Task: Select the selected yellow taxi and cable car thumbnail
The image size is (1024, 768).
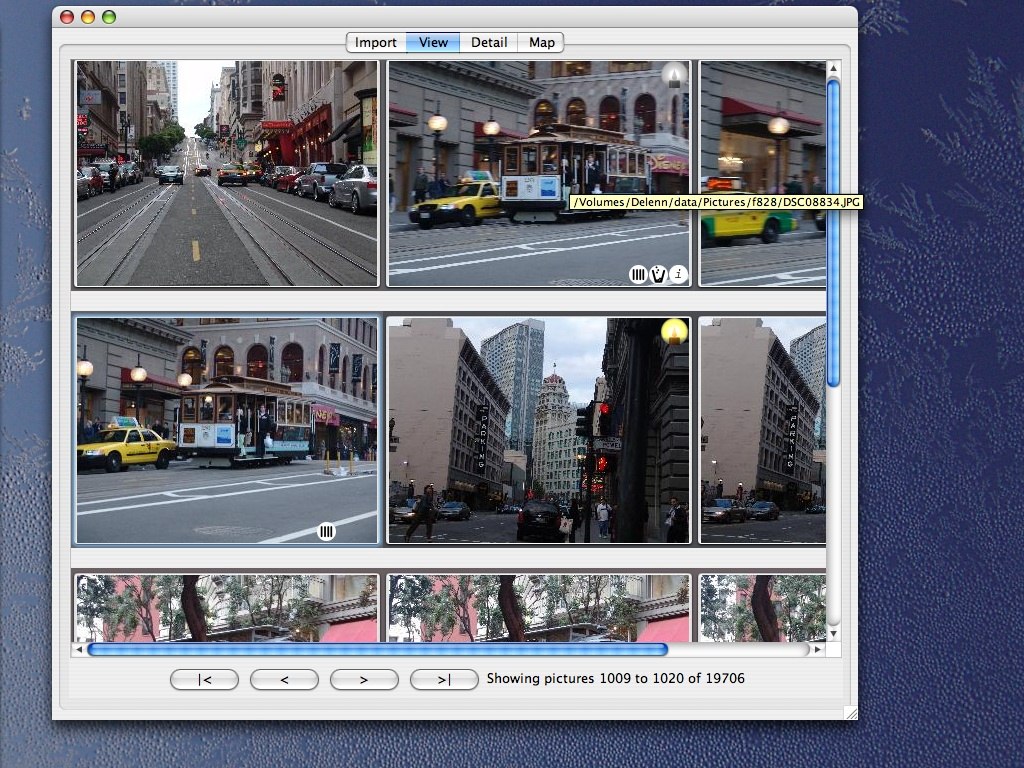Action: (227, 431)
